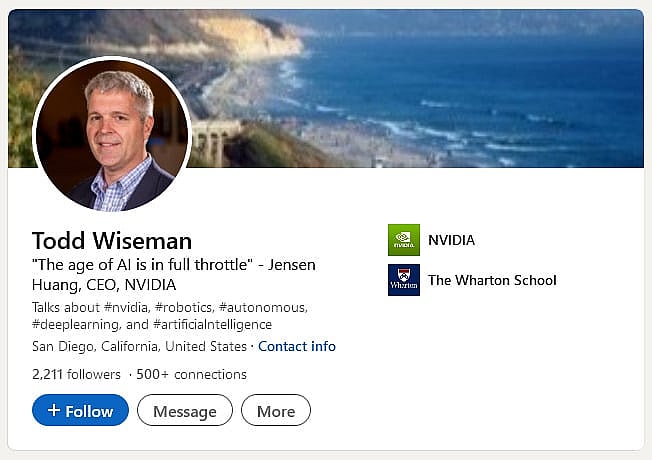Click the San Diego, California location text

[x=139, y=346]
